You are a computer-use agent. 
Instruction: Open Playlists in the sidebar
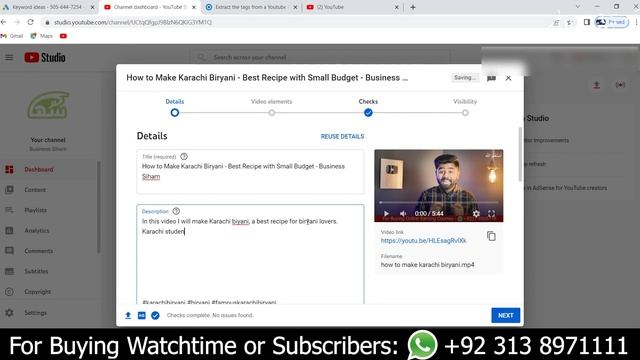point(36,210)
